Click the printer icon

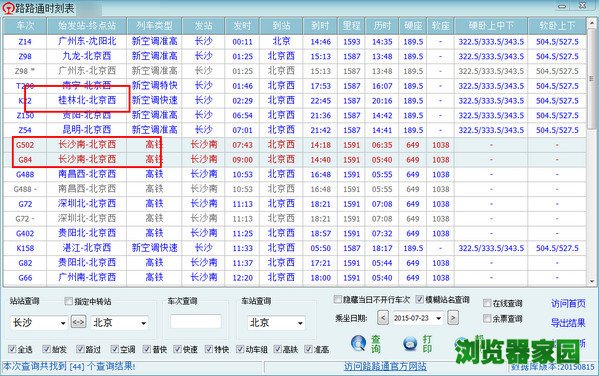(x=410, y=344)
